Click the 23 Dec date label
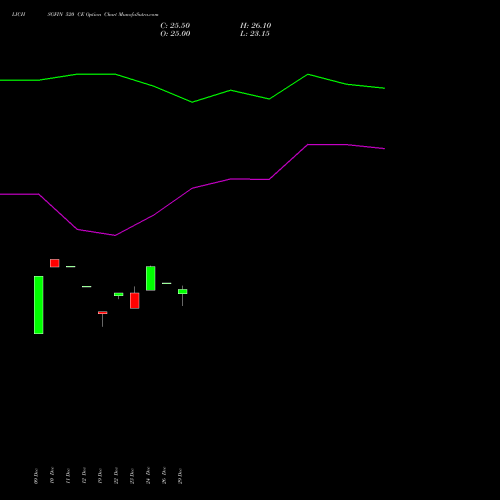Viewport: 500px width, 500px height. (x=132, y=476)
